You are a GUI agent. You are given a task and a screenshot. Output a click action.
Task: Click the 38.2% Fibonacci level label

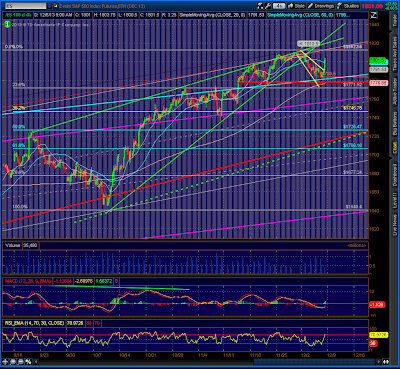(19, 108)
